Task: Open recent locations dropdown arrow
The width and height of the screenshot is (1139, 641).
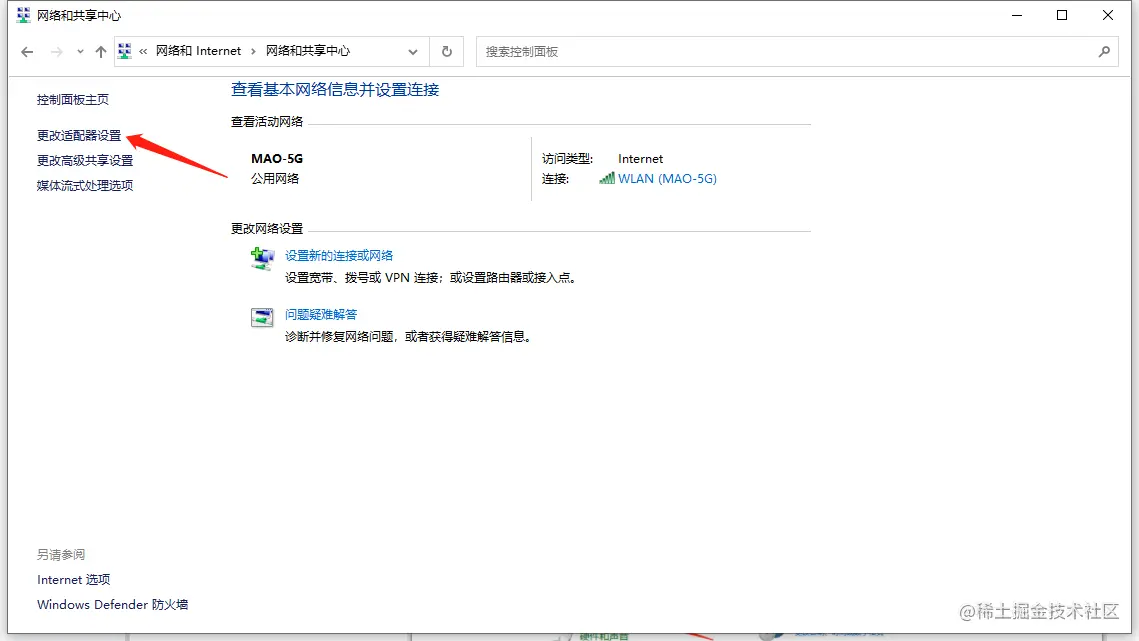Action: (x=80, y=52)
